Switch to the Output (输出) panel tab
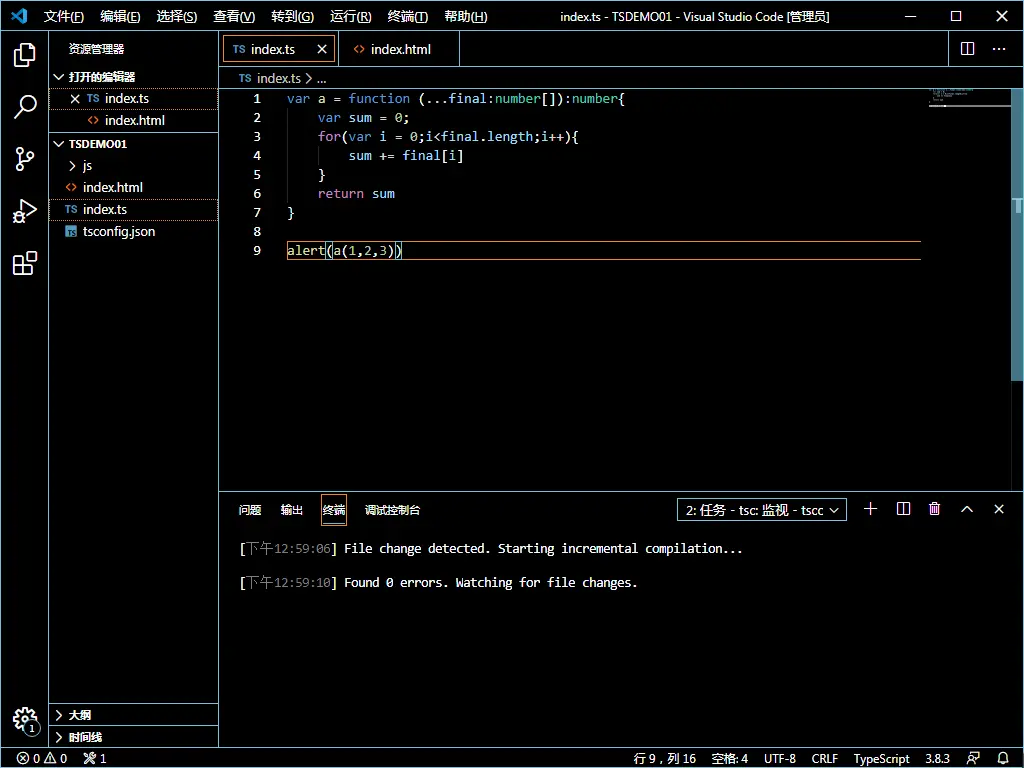Image resolution: width=1024 pixels, height=768 pixels. point(291,510)
